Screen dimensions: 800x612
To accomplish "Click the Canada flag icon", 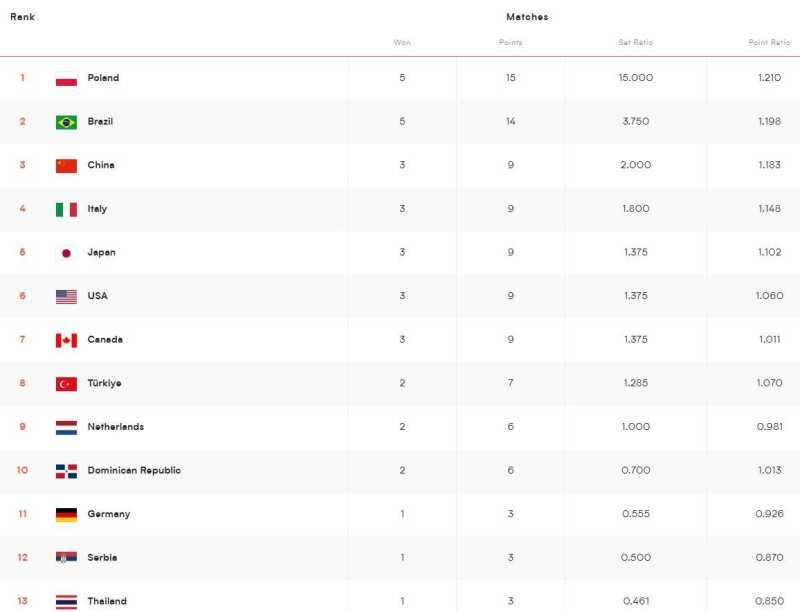I will 66,341.
